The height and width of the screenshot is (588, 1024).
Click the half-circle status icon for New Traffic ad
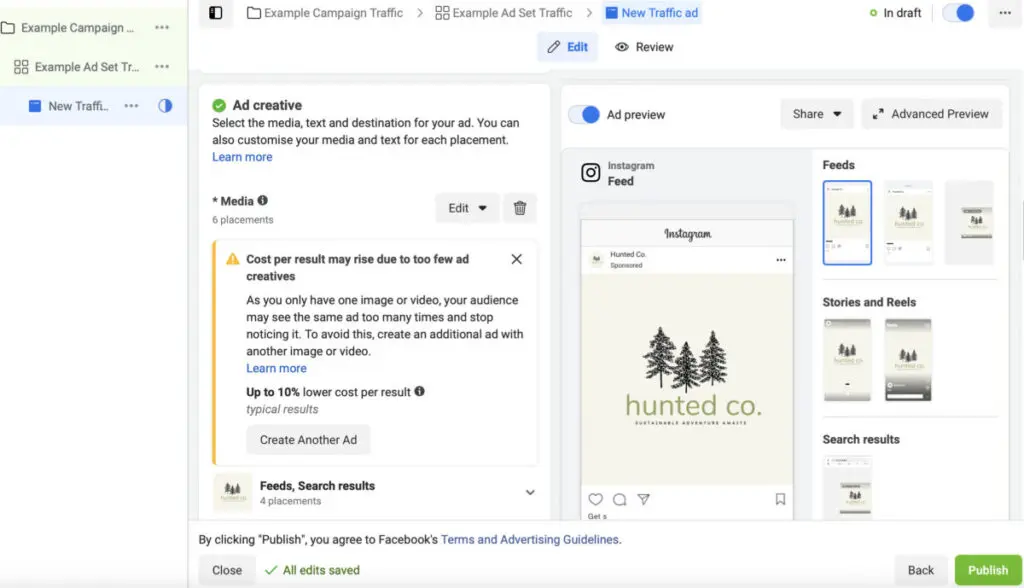pos(165,105)
